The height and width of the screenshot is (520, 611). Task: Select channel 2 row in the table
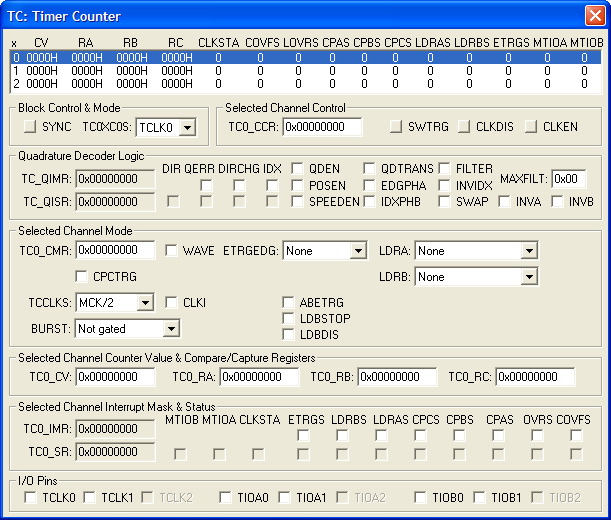coord(306,84)
